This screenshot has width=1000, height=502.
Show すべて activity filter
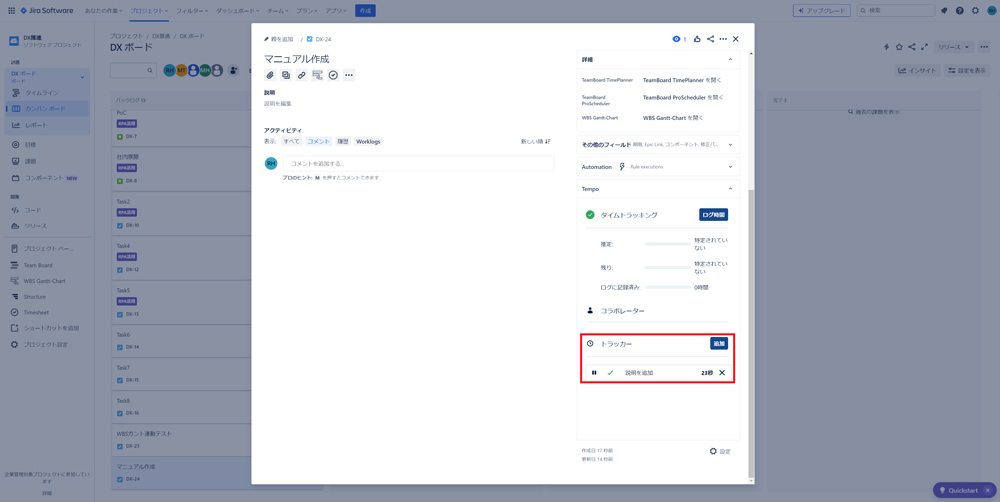pyautogui.click(x=291, y=142)
